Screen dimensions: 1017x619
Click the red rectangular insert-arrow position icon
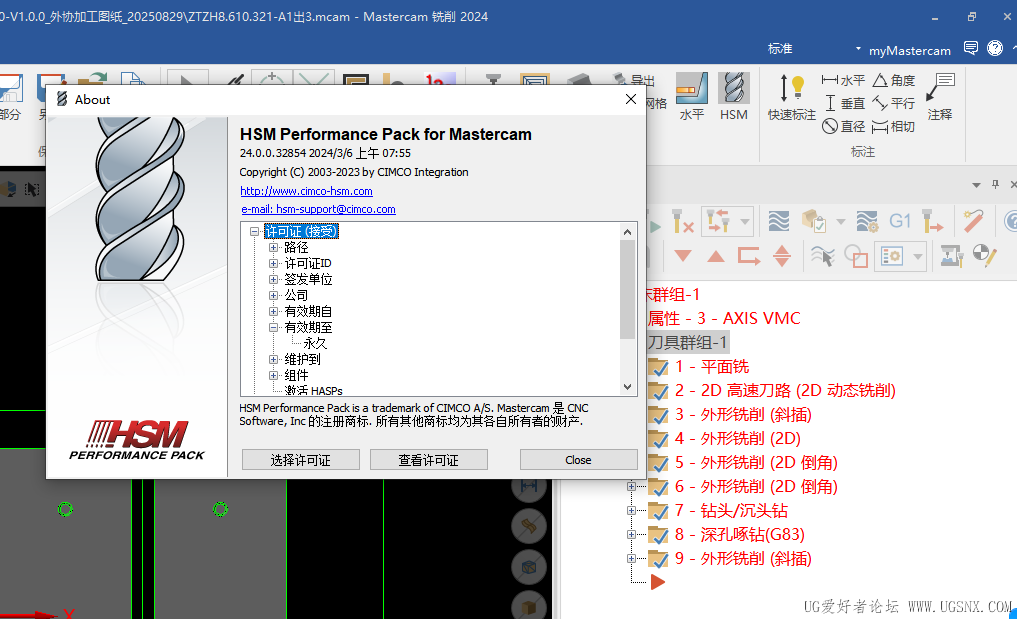coord(749,256)
